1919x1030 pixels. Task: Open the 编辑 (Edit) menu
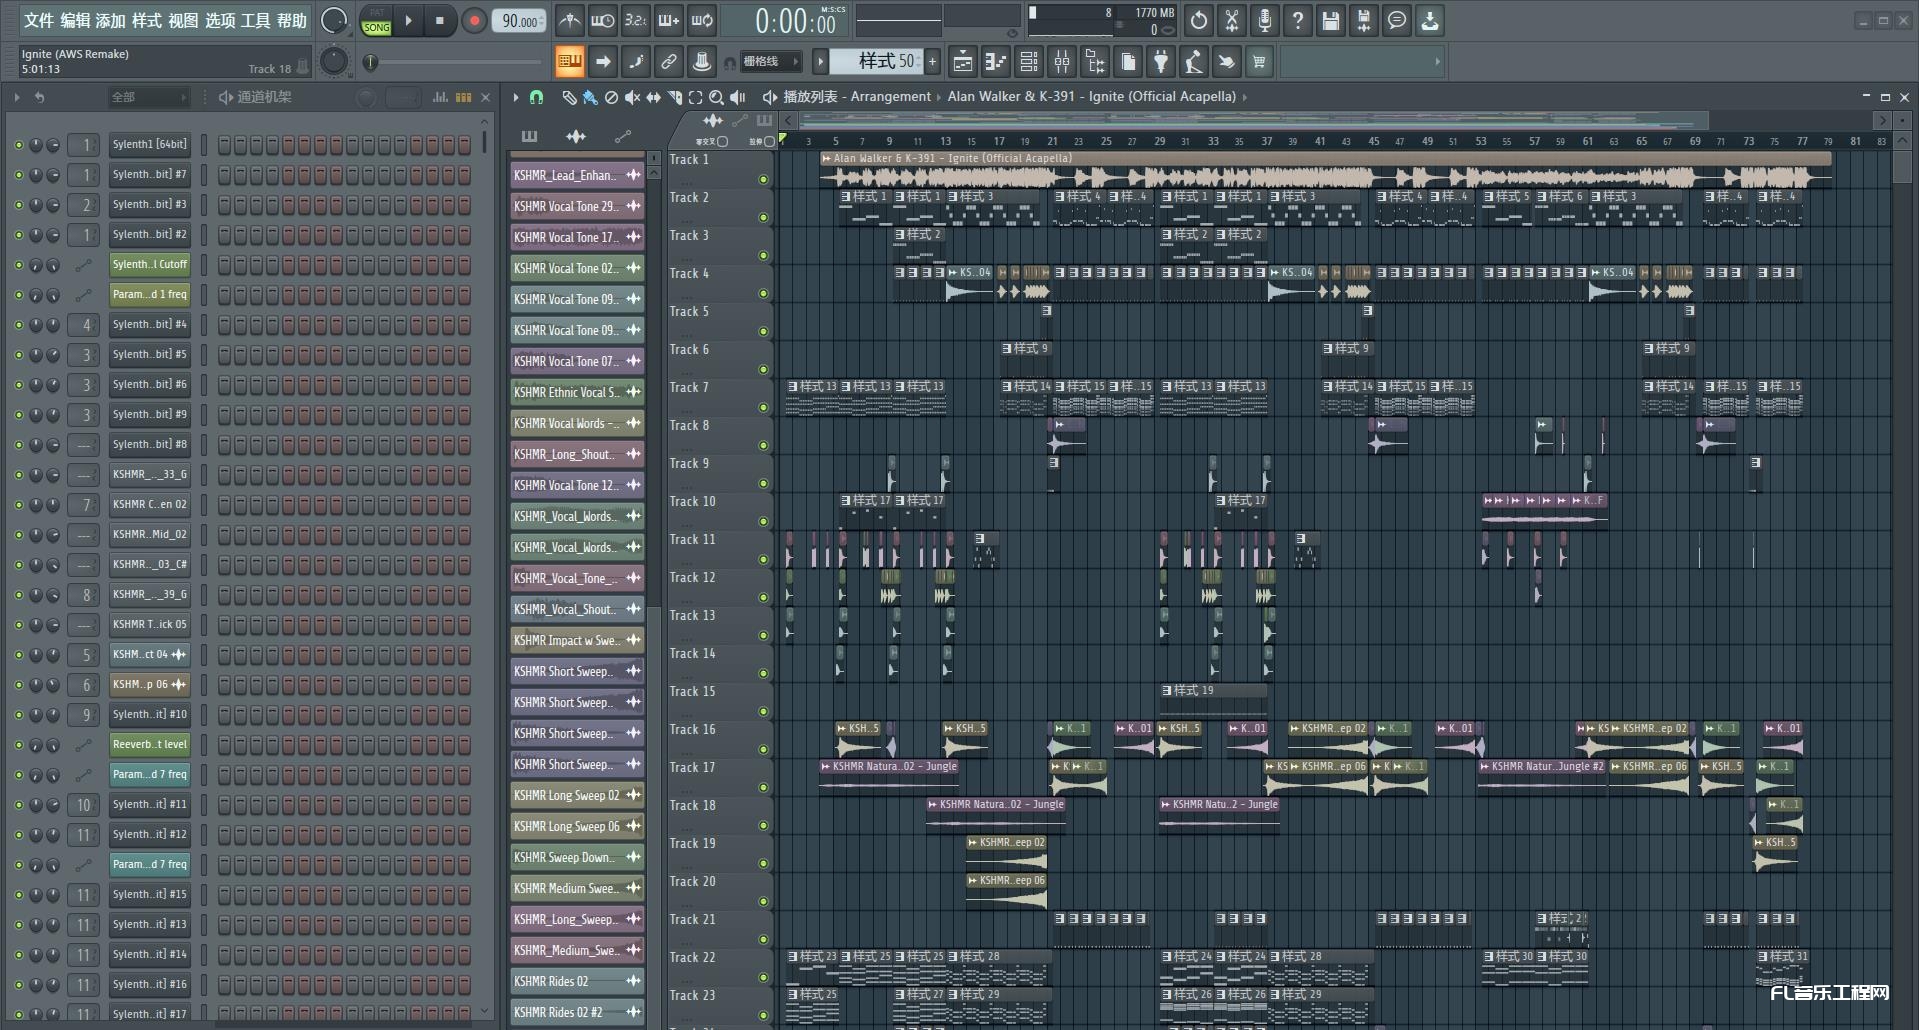tap(75, 20)
